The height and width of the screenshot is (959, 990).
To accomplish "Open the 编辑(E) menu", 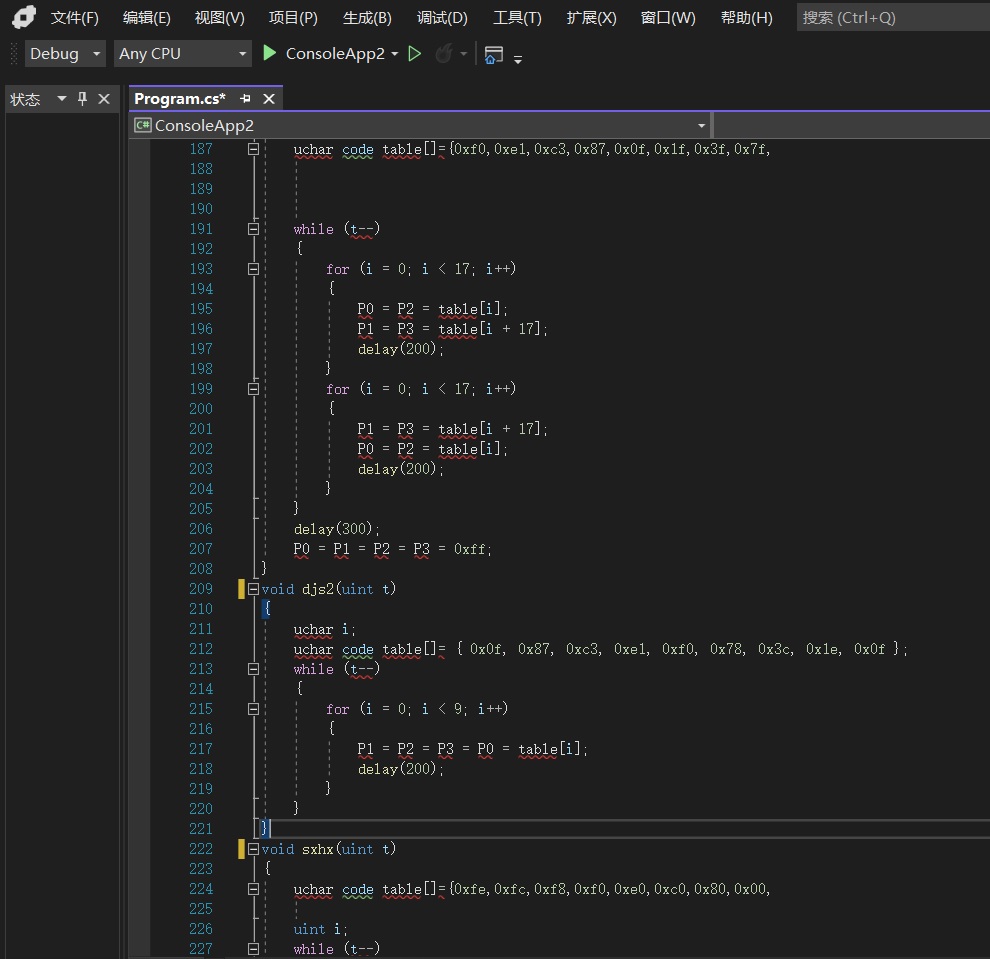I will pyautogui.click(x=146, y=18).
